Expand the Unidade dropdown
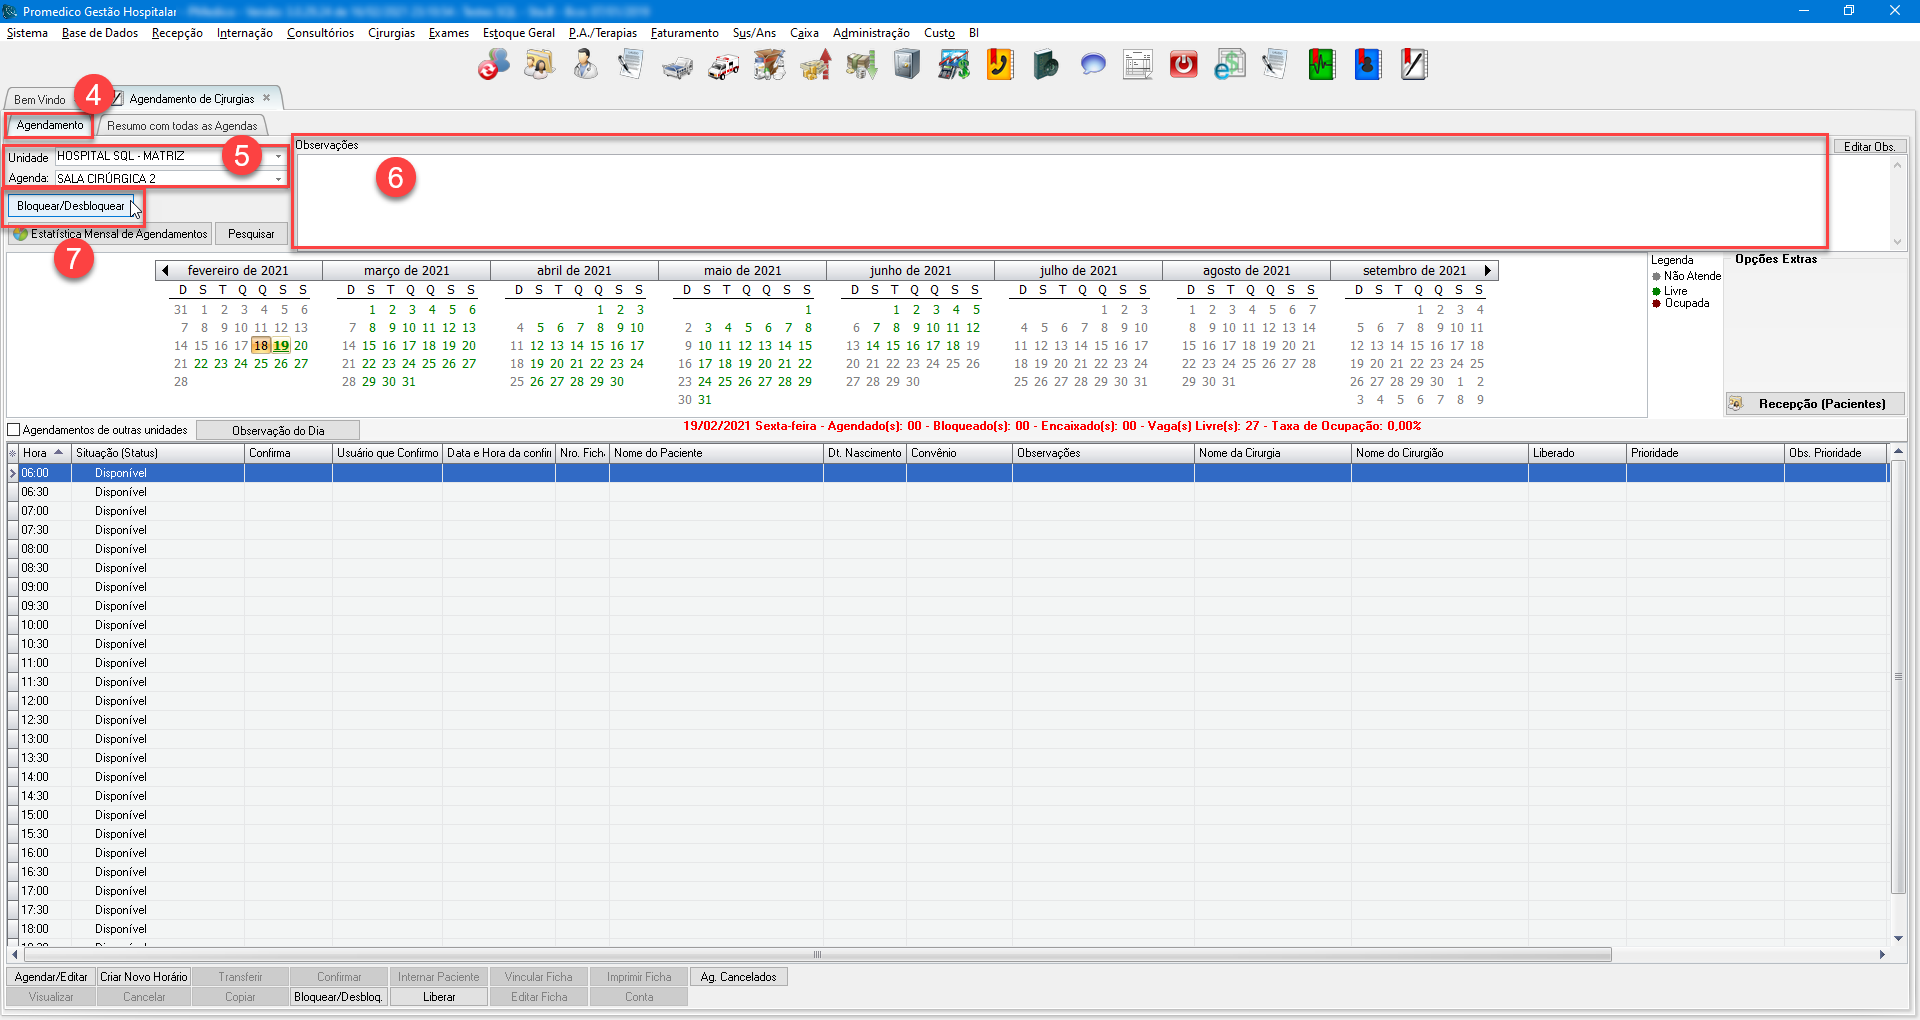The width and height of the screenshot is (1920, 1020). point(278,157)
